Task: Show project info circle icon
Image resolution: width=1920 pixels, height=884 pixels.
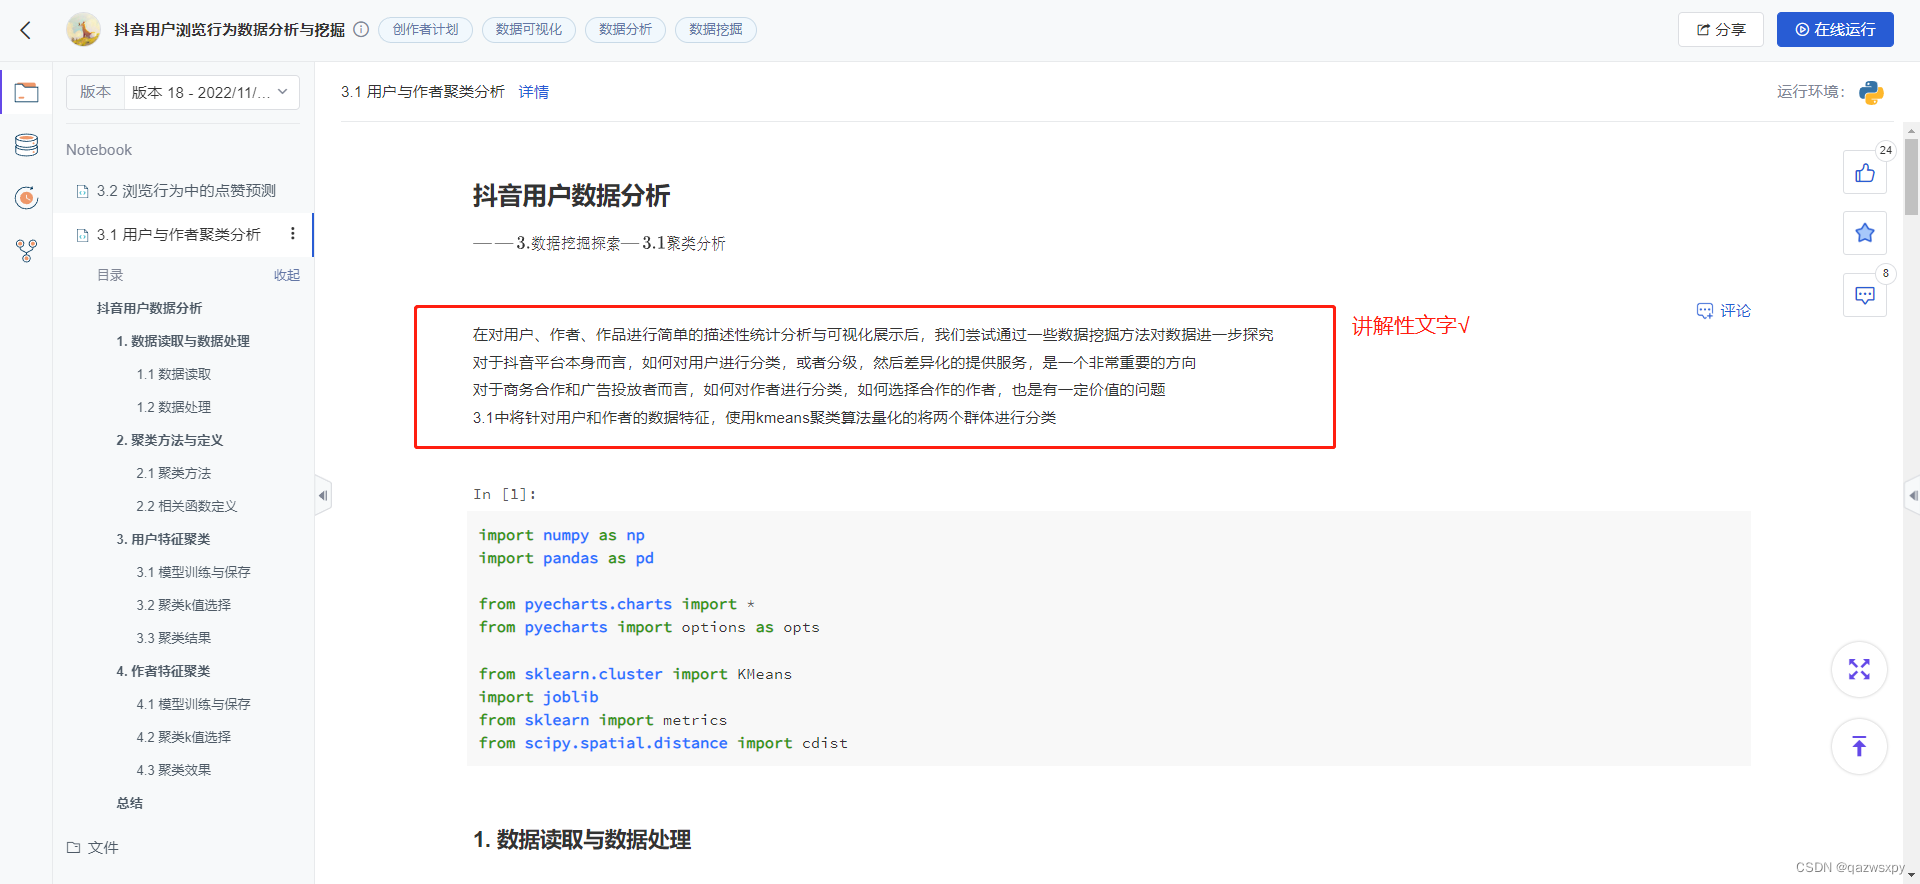Action: tap(361, 29)
